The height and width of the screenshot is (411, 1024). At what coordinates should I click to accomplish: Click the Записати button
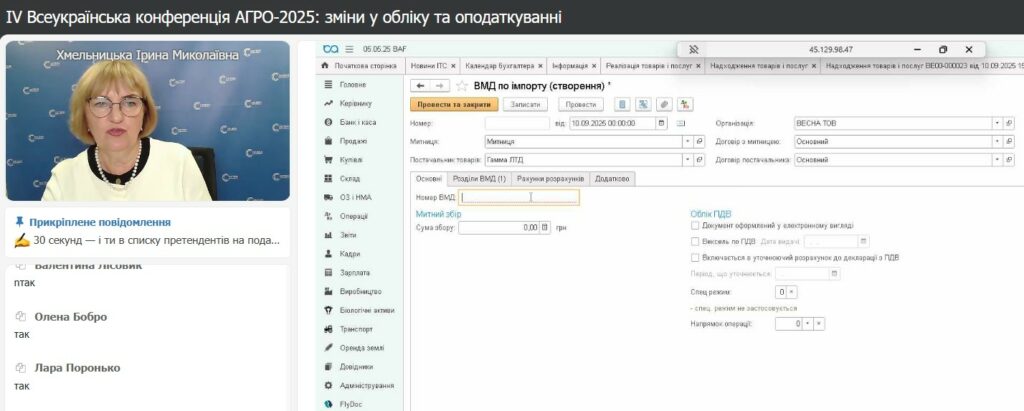(x=526, y=104)
